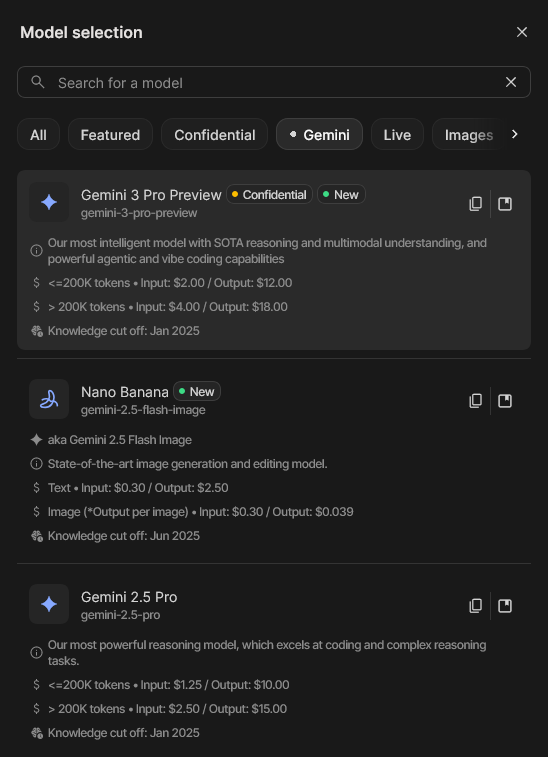Click the dollar icon beside Input: $4.00 pricing
Viewport: 548px width, 757px height.
[36, 307]
